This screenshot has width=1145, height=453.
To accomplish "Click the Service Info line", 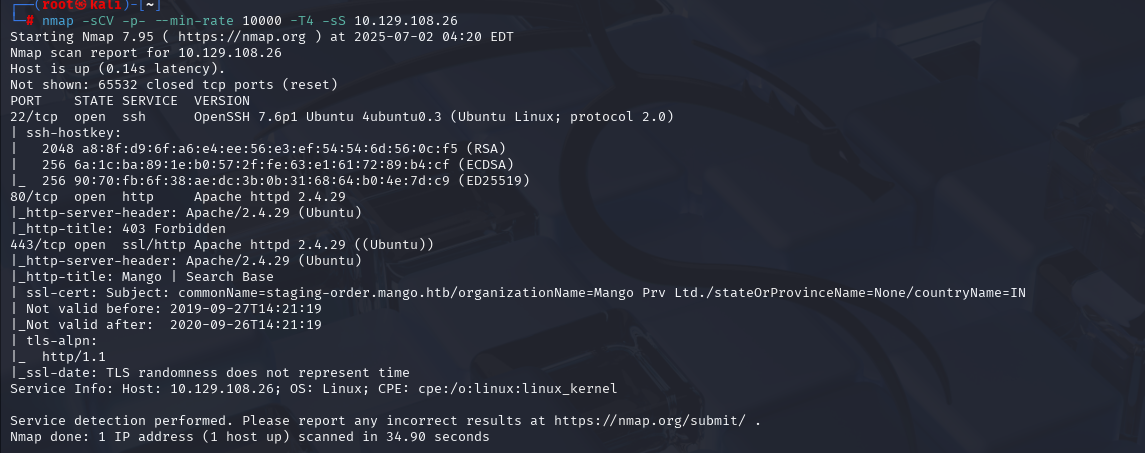I will 314,389.
